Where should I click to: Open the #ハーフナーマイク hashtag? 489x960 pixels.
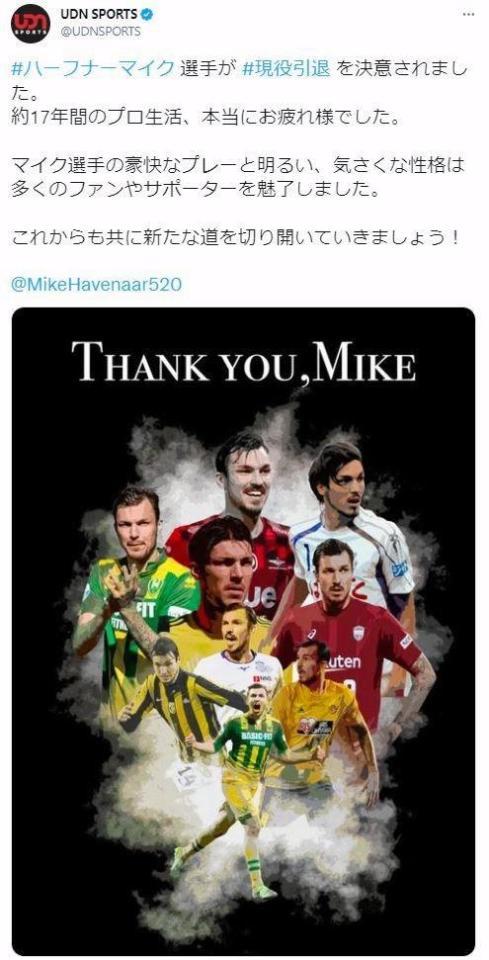coord(92,69)
